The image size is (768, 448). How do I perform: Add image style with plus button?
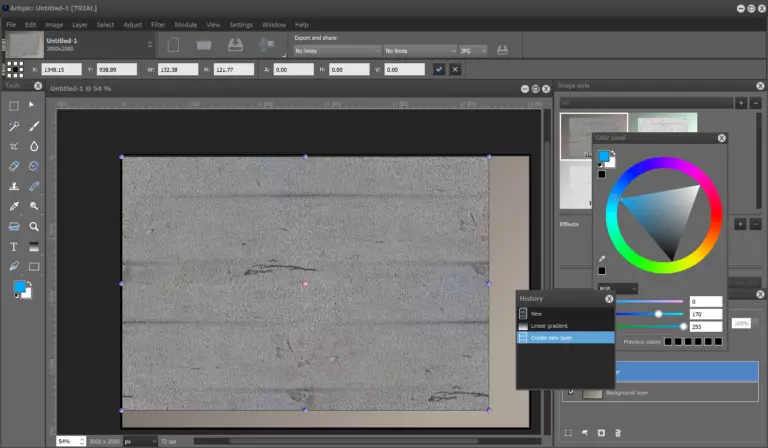(740, 103)
